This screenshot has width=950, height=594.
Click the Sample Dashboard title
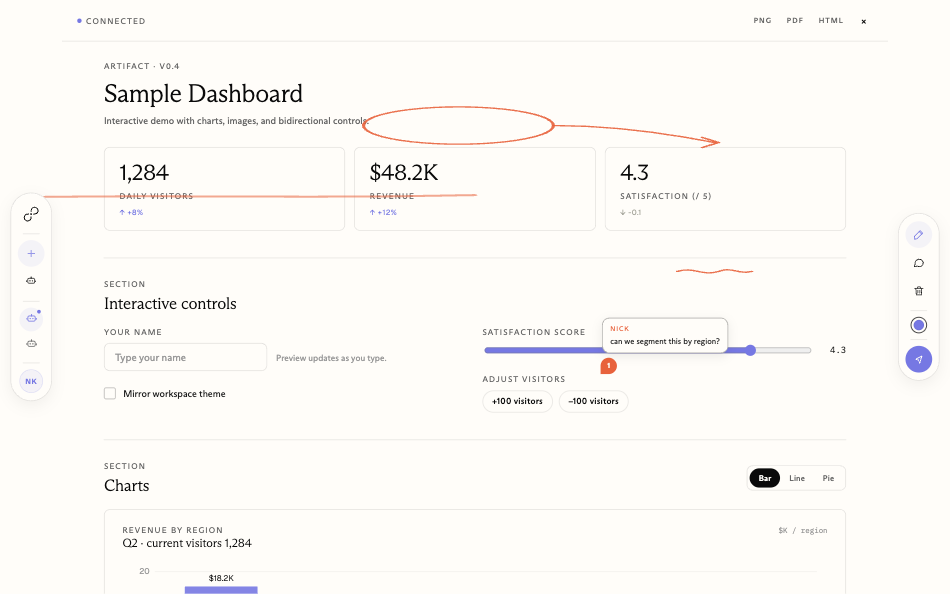203,94
